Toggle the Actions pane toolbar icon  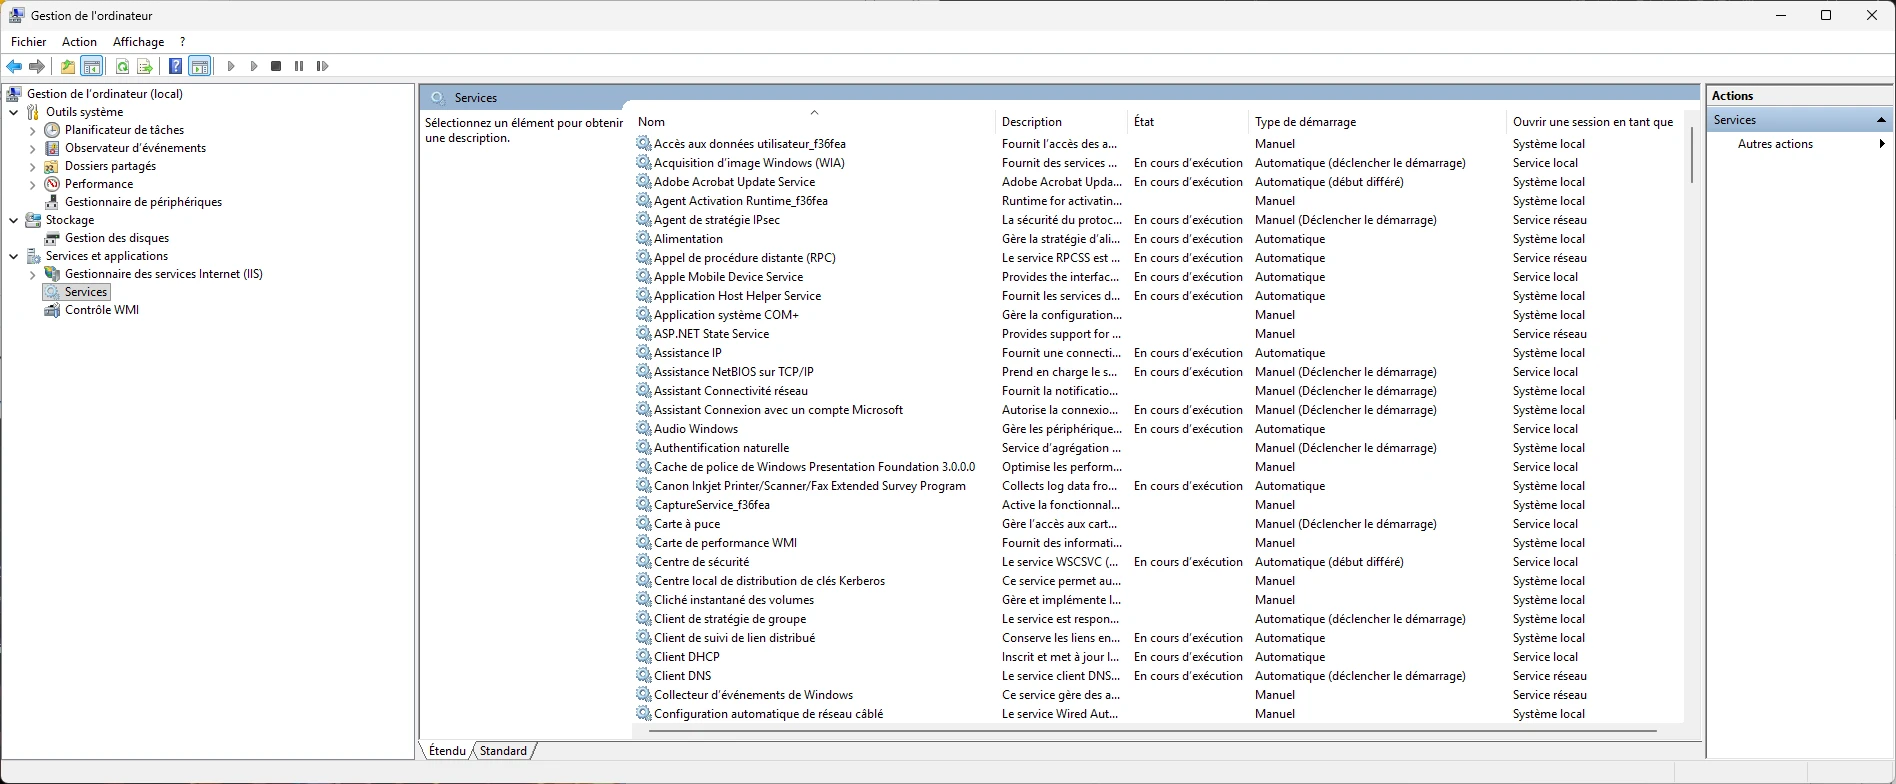[x=199, y=66]
